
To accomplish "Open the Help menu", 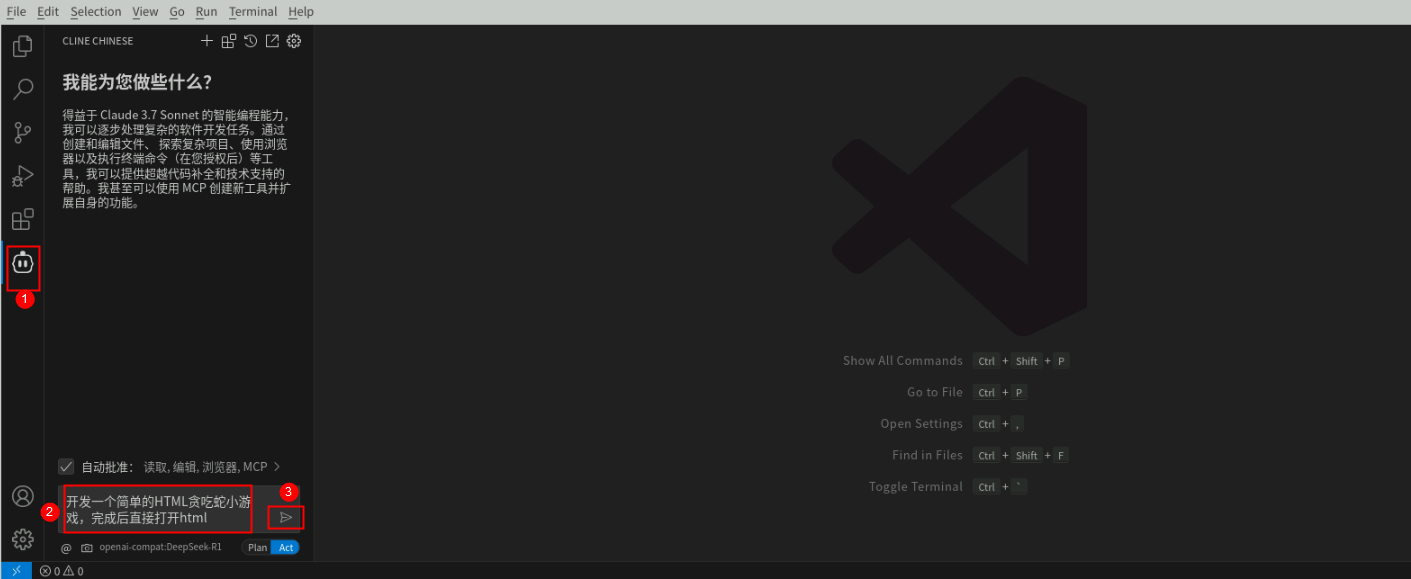I will [301, 12].
